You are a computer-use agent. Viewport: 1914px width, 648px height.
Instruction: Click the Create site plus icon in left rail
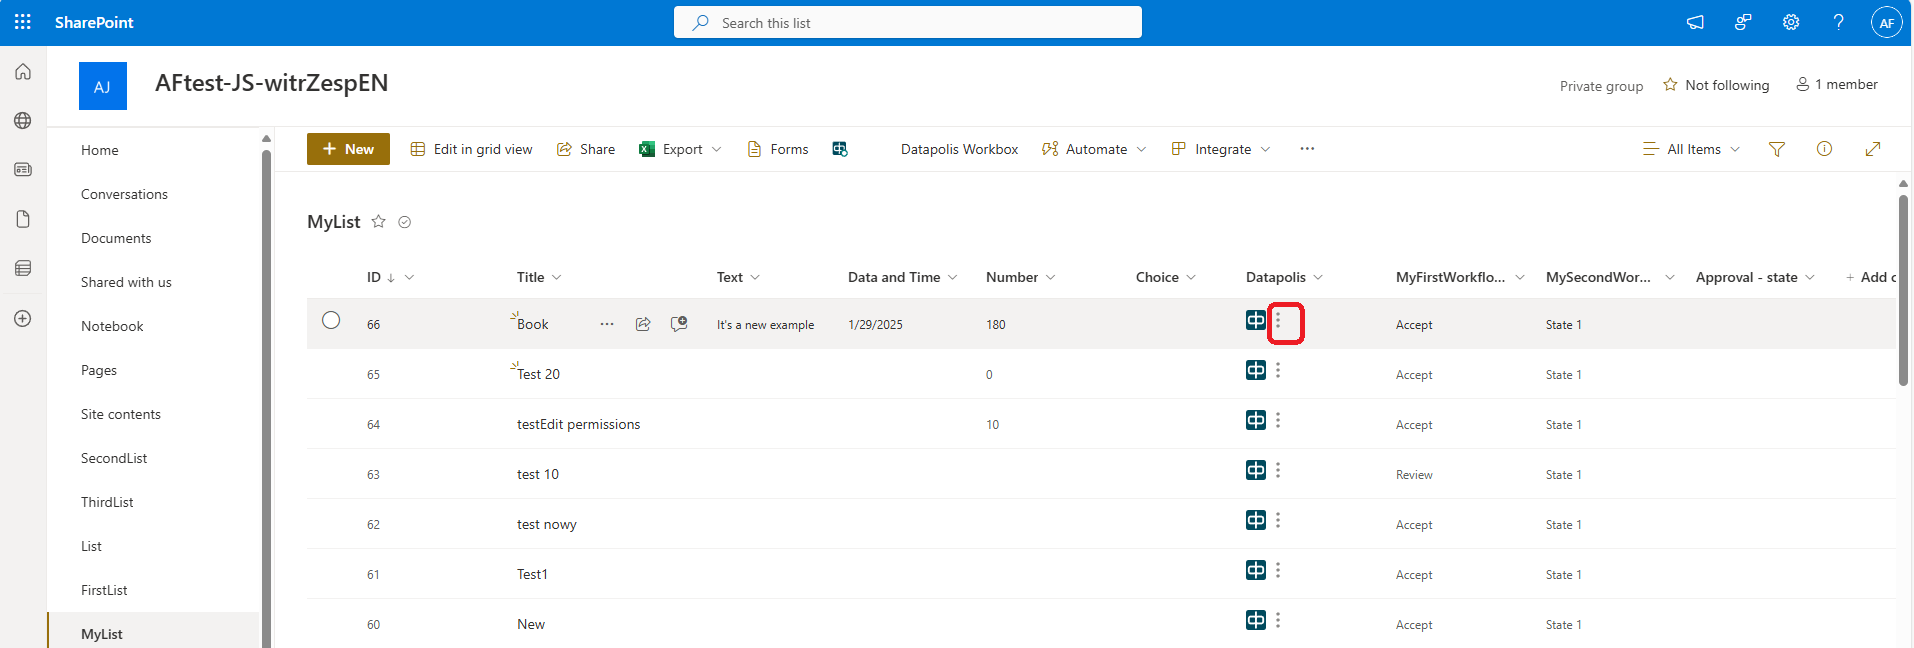(23, 319)
